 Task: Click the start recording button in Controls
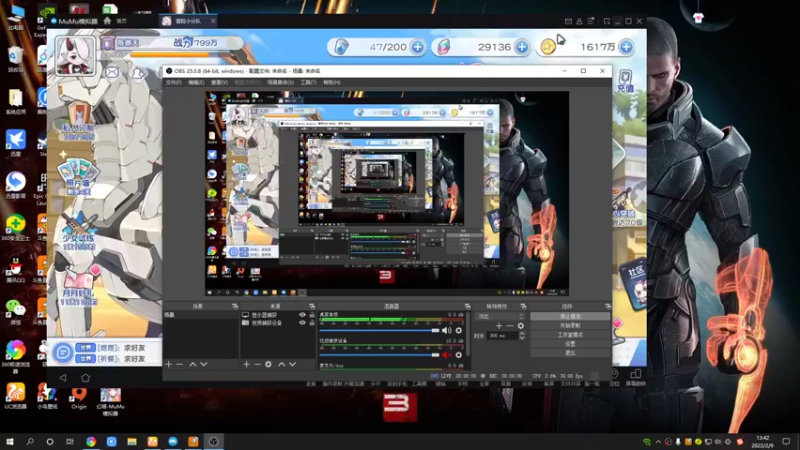(x=570, y=325)
